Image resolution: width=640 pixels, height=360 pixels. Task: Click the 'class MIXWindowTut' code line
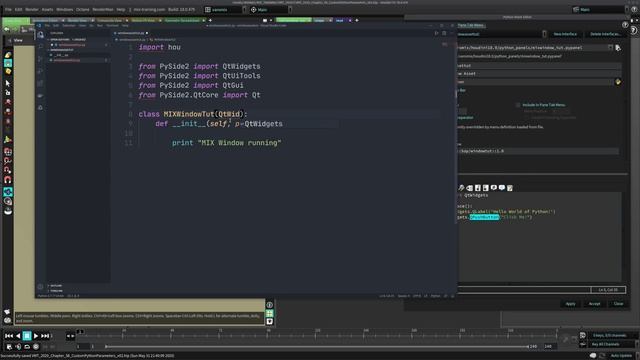click(193, 114)
